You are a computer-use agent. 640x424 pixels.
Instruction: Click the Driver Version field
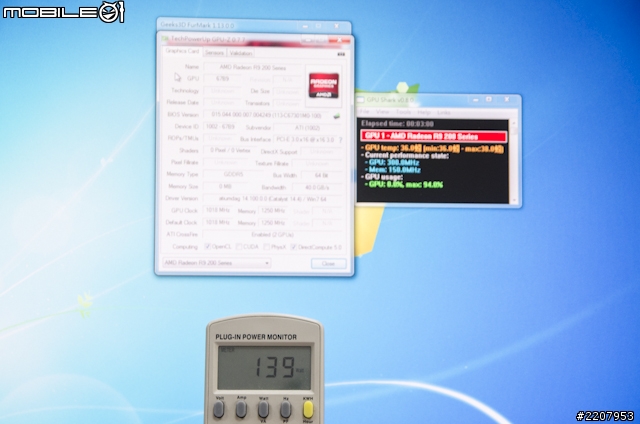(272, 199)
